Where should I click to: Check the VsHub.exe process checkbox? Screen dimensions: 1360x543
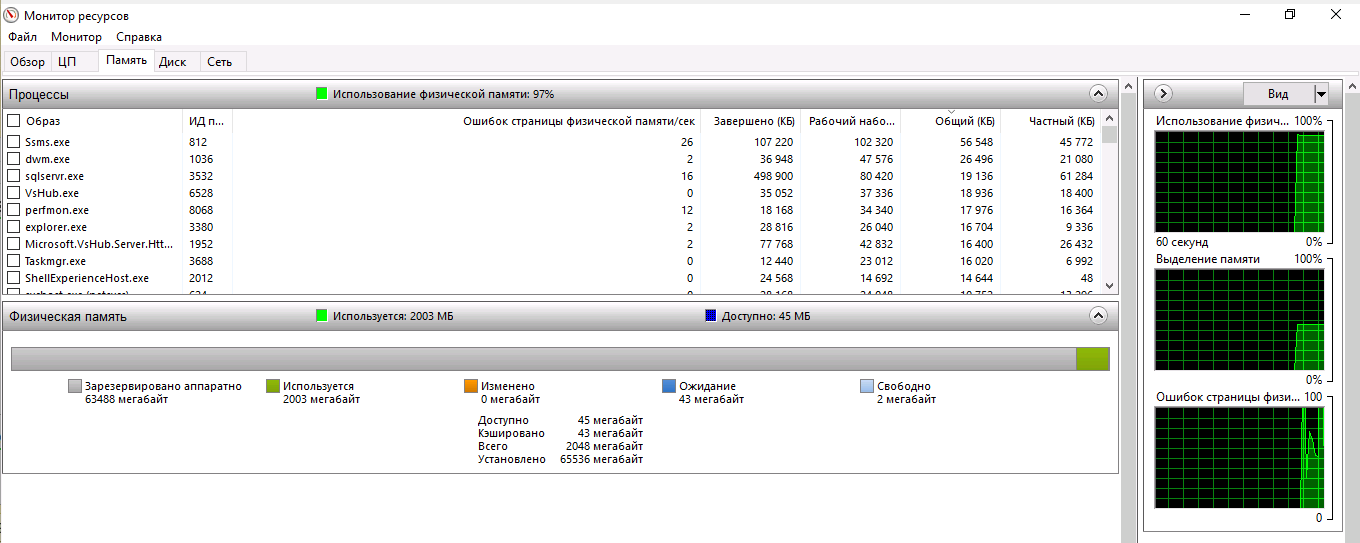pyautogui.click(x=14, y=193)
